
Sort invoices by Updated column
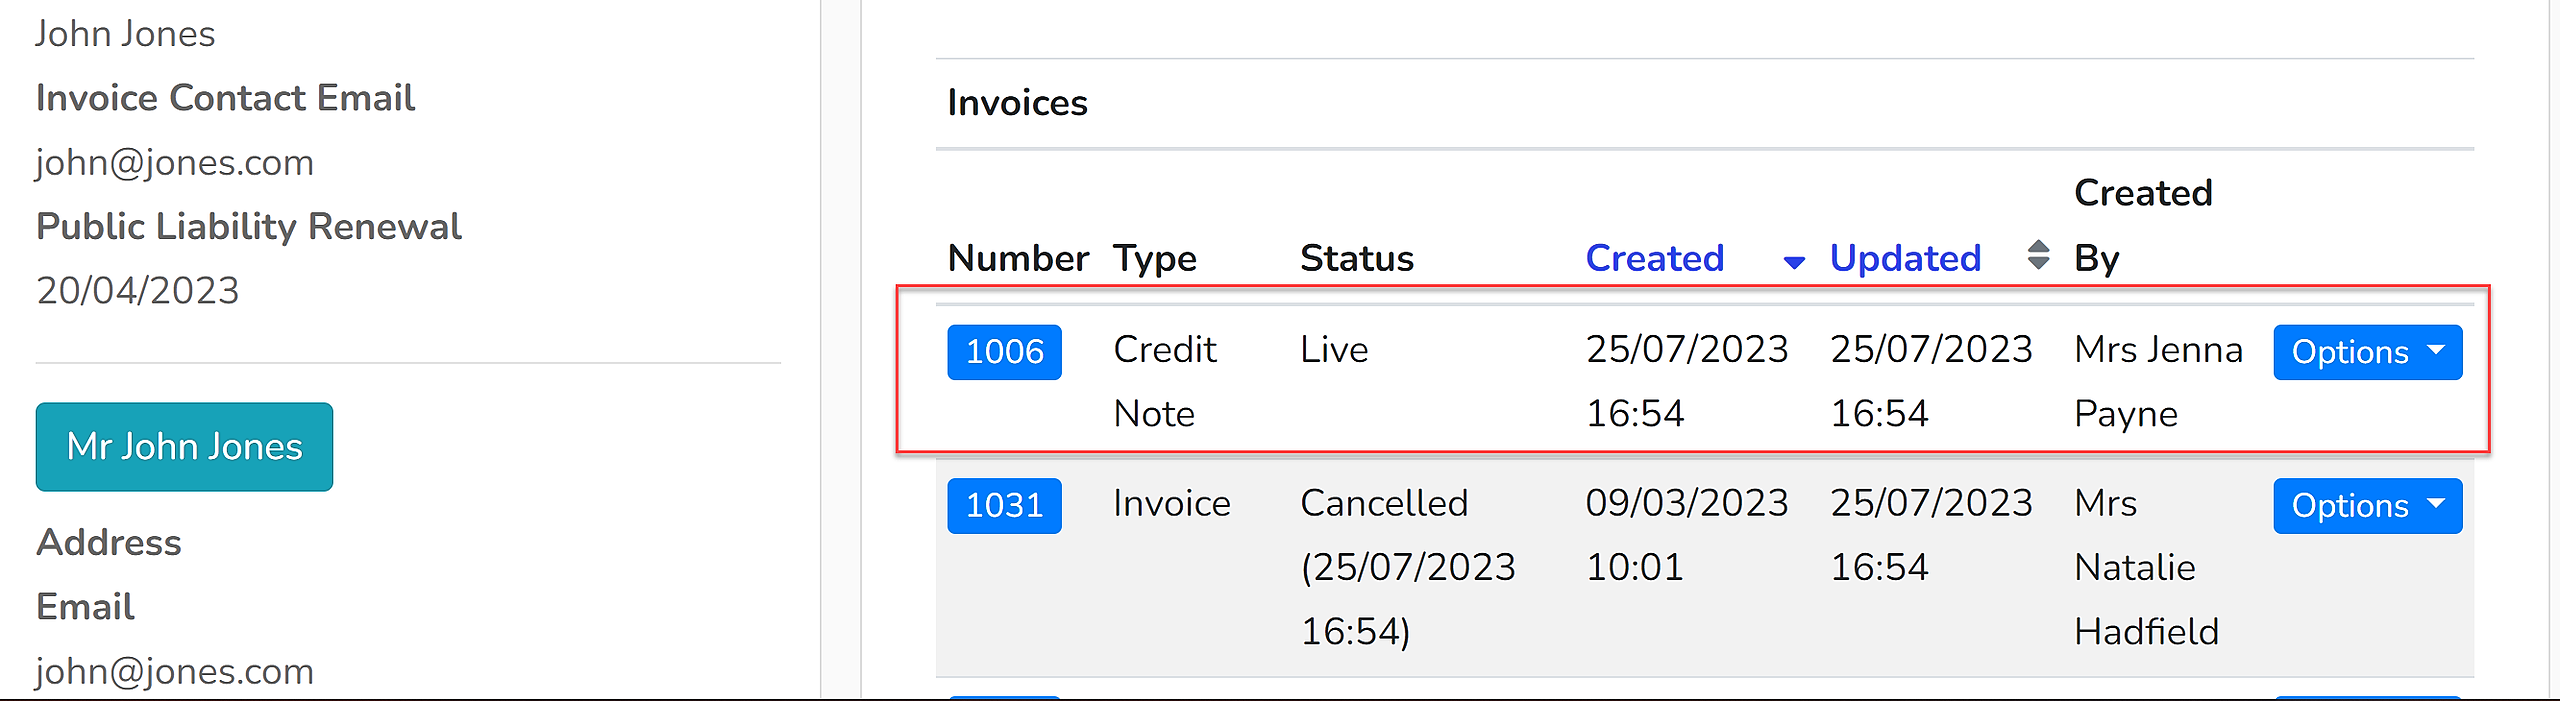[x=1905, y=258]
